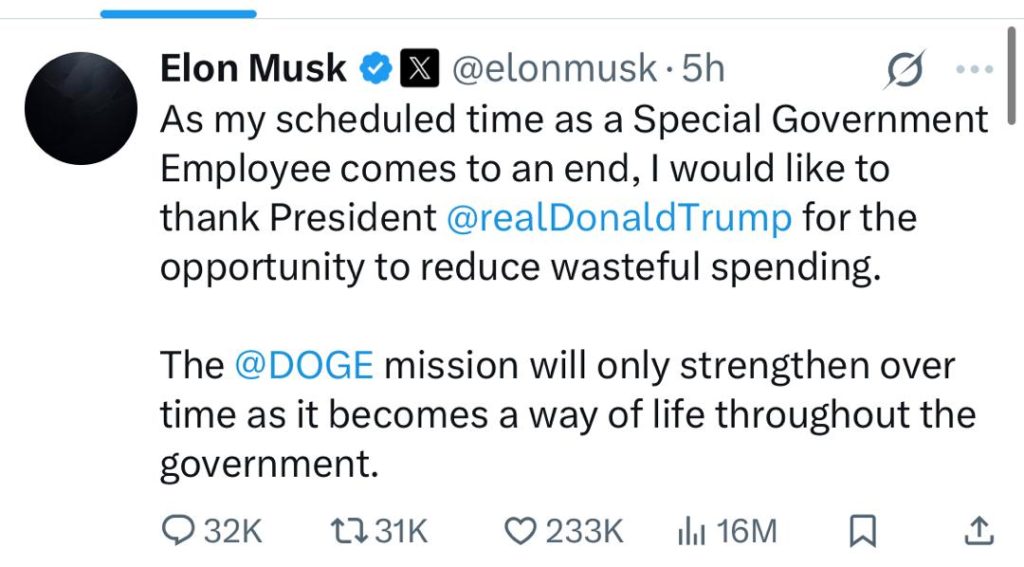
Task: Click the blue verified checkmark badge
Action: [376, 69]
